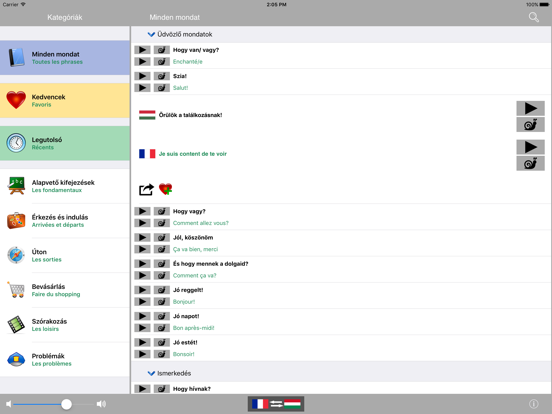This screenshot has width=552, height=414.
Task: Collapse the 'Ismerkedés' section chevron
Action: click(x=151, y=373)
